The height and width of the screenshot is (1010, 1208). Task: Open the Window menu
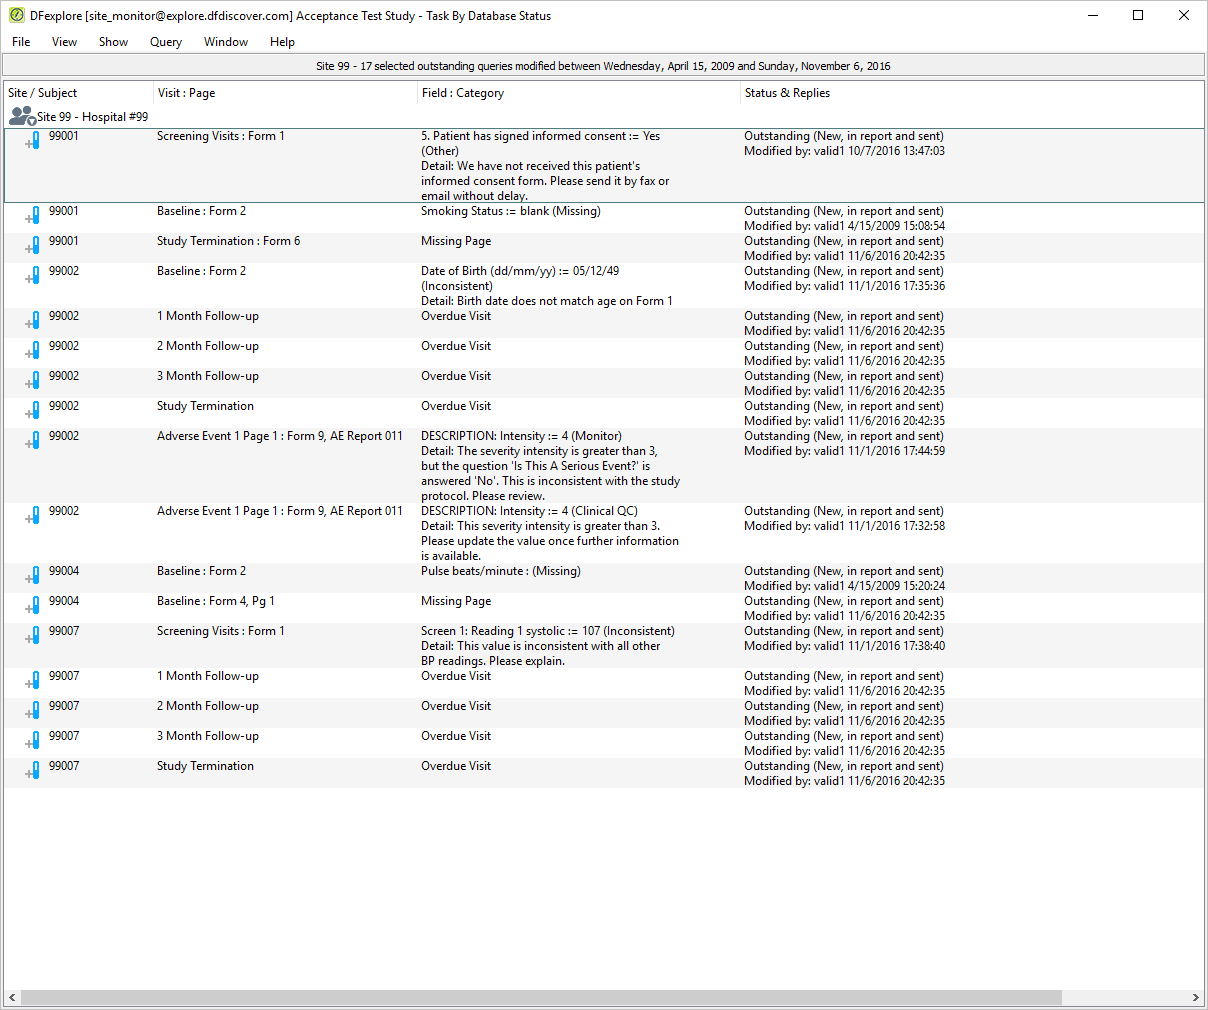(226, 42)
